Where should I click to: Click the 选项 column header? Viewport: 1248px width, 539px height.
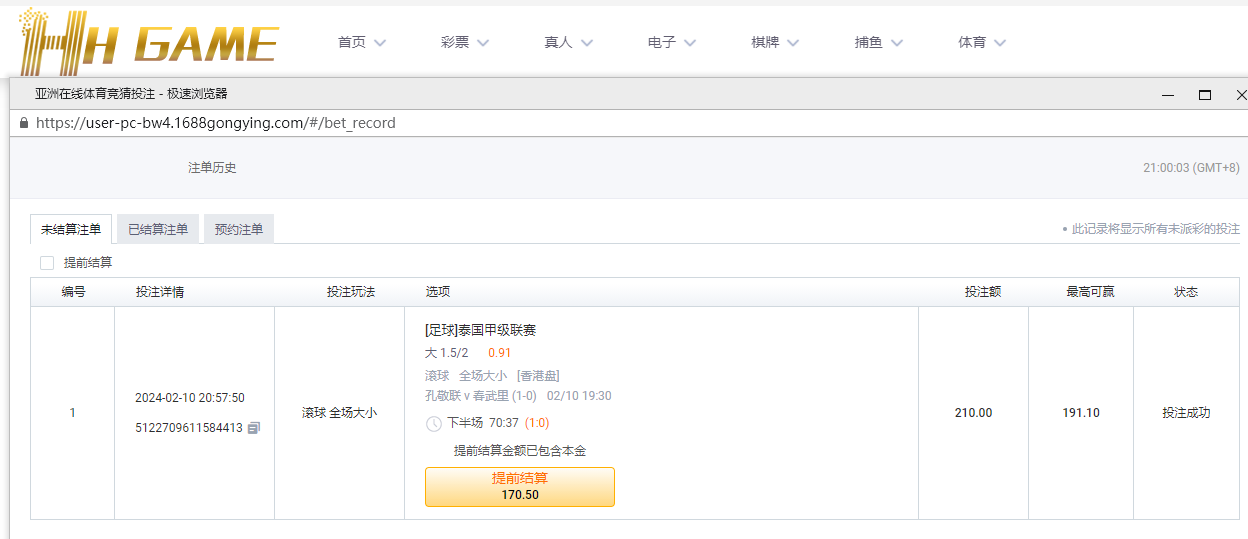coord(438,292)
